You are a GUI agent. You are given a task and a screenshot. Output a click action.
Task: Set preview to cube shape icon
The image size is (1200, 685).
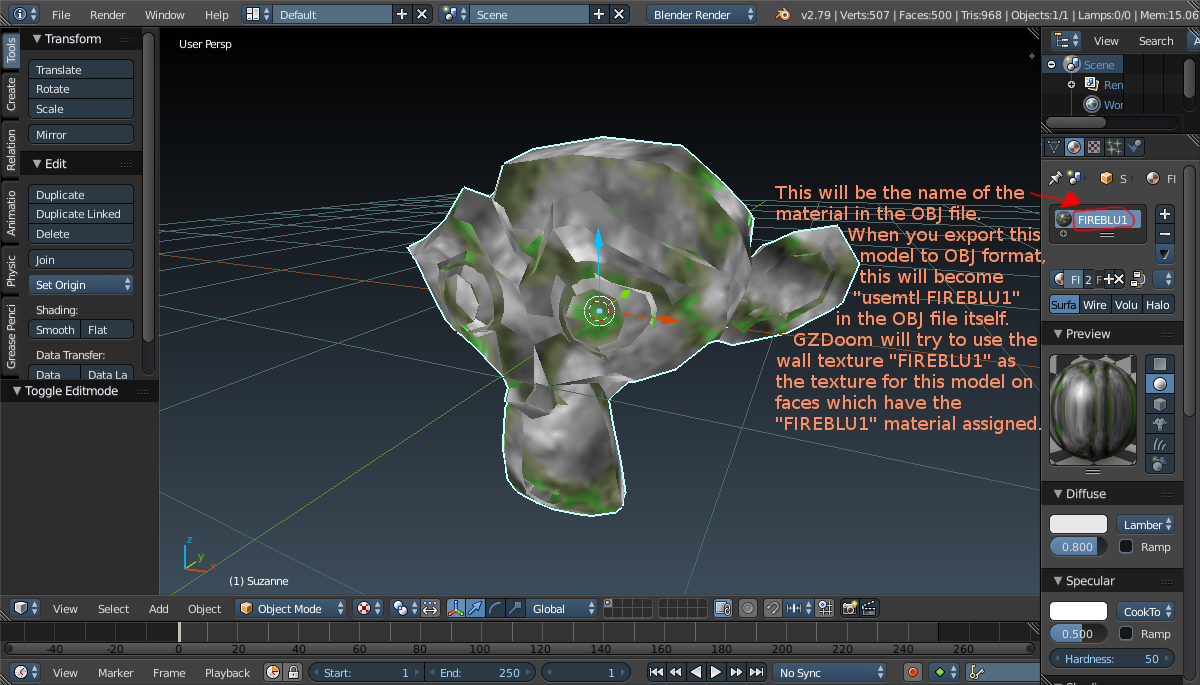click(x=1159, y=405)
